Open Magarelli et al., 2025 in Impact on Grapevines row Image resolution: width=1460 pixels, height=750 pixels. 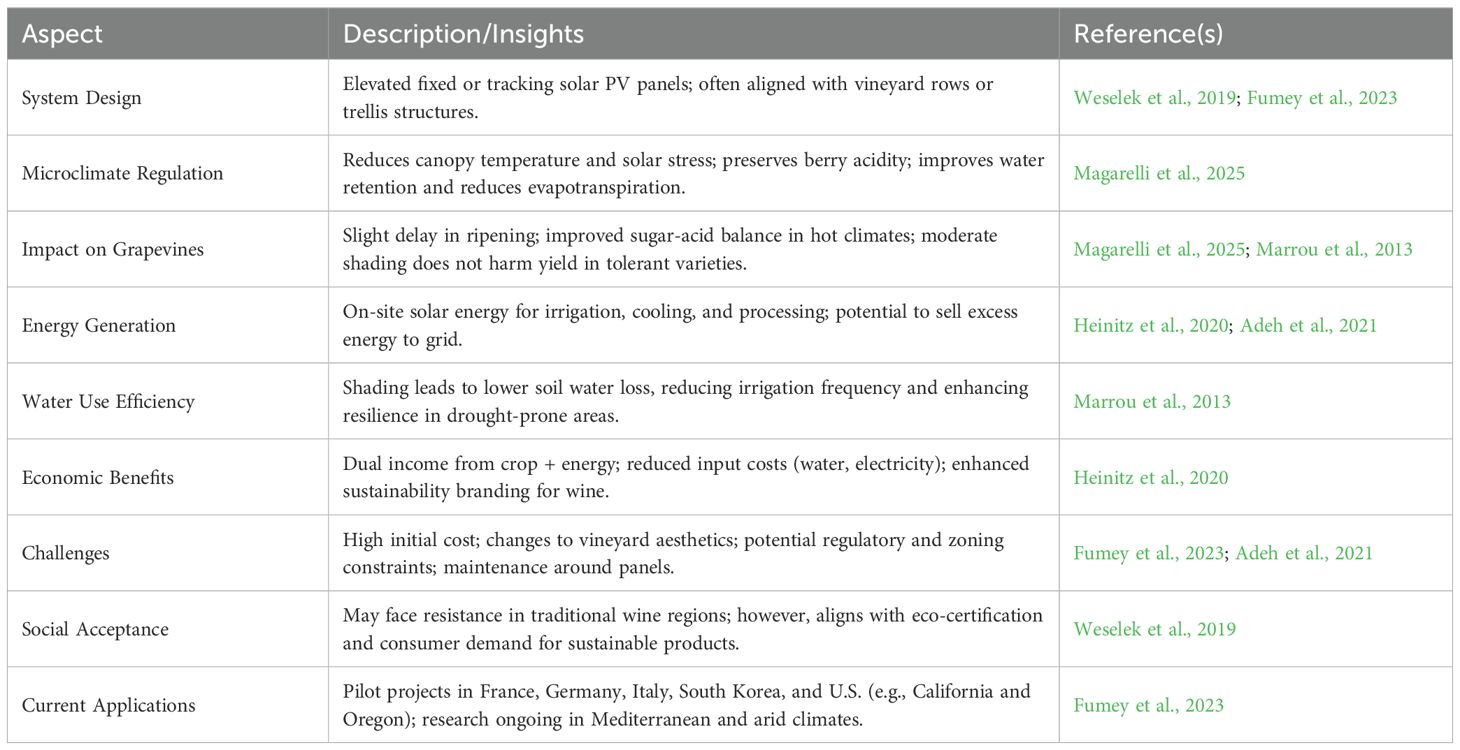click(x=1159, y=249)
